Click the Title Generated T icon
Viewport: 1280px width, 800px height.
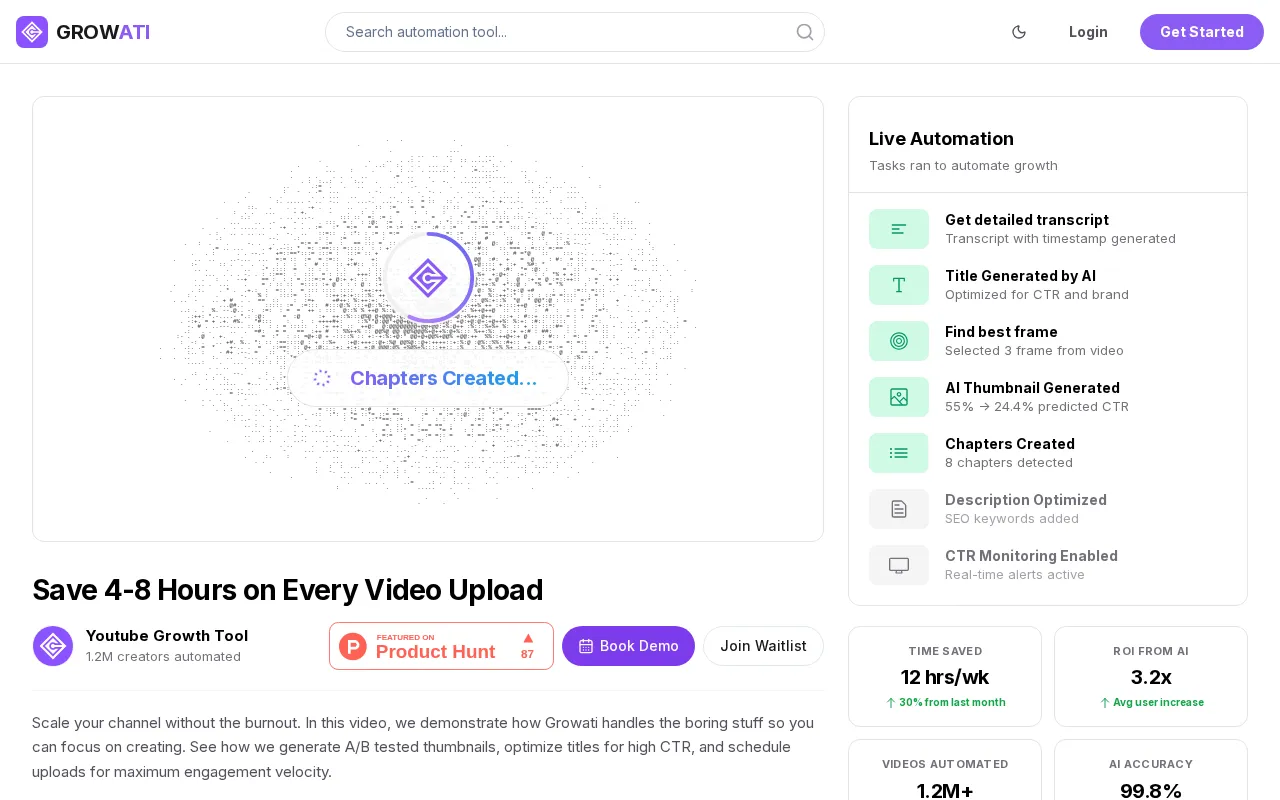pos(899,285)
